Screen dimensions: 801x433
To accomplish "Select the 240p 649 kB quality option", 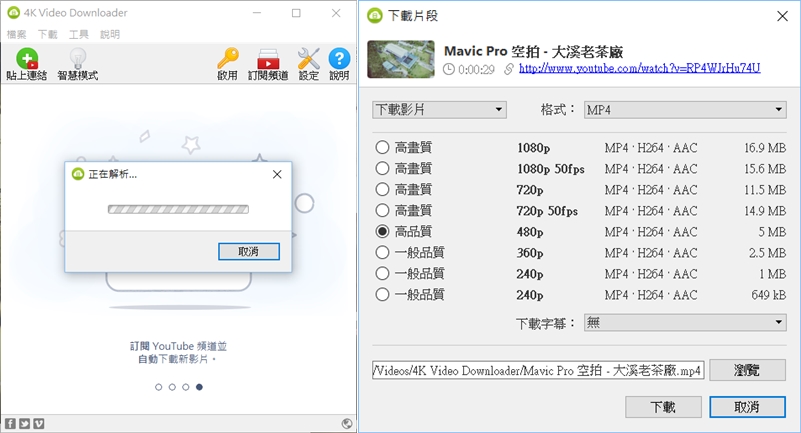I will click(382, 294).
